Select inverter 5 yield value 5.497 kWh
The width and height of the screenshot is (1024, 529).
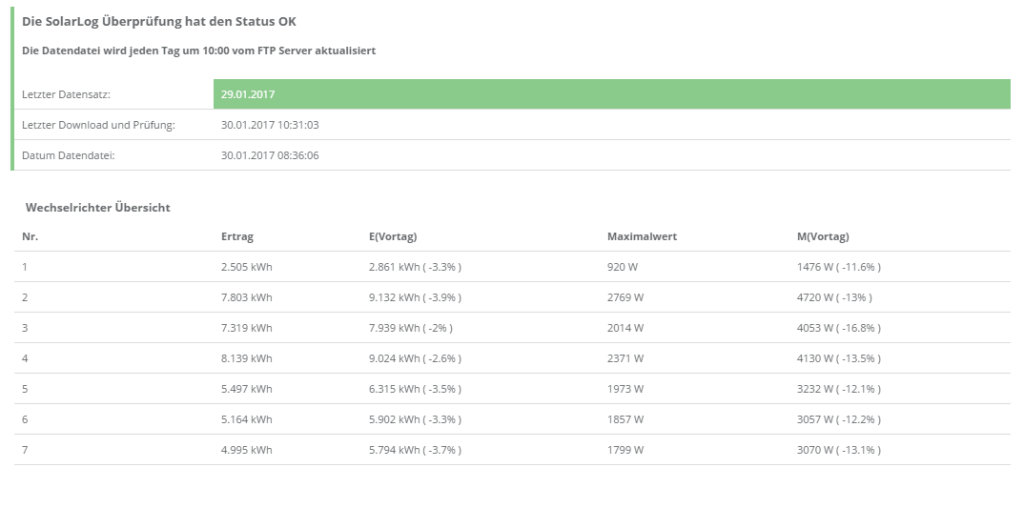(246, 389)
